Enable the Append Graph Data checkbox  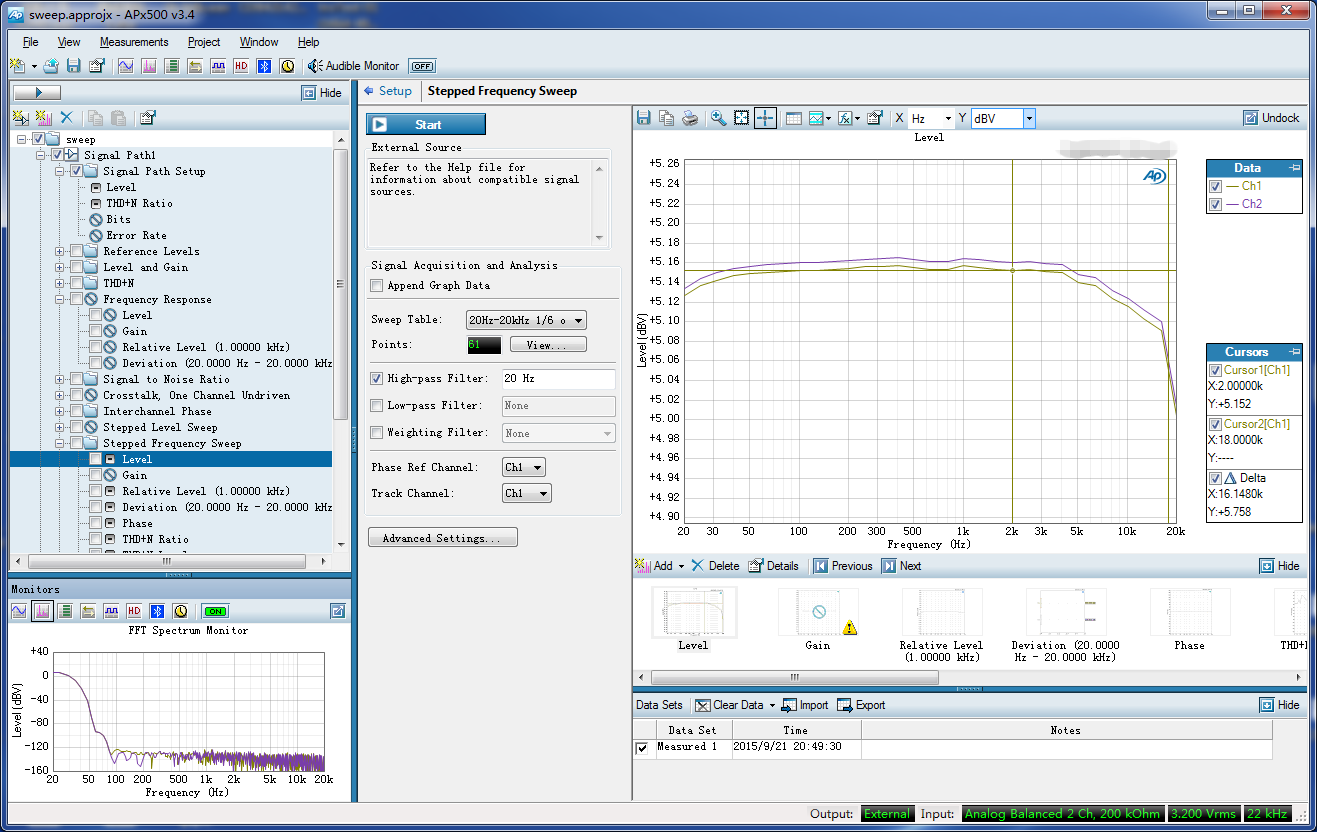click(377, 286)
